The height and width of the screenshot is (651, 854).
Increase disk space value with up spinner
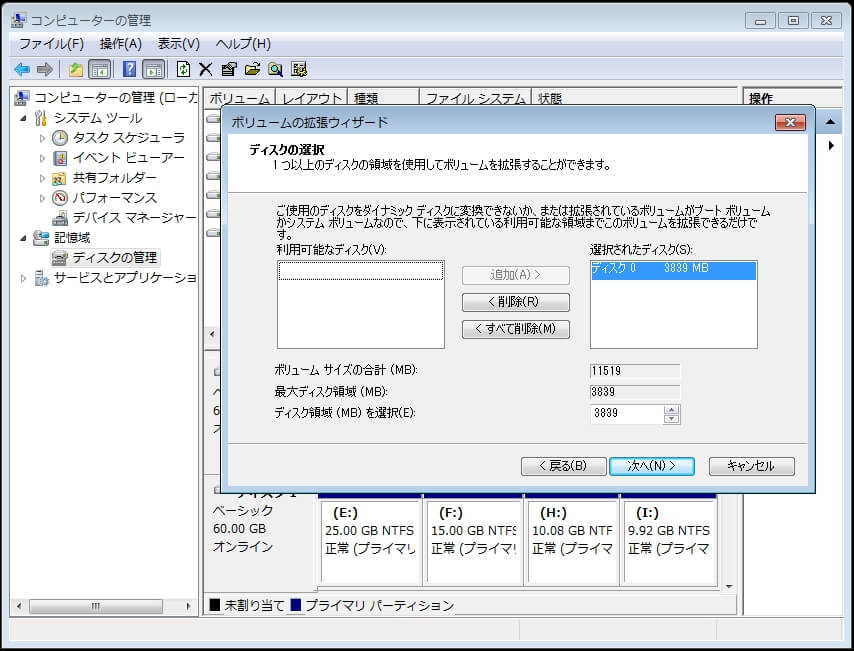point(671,408)
